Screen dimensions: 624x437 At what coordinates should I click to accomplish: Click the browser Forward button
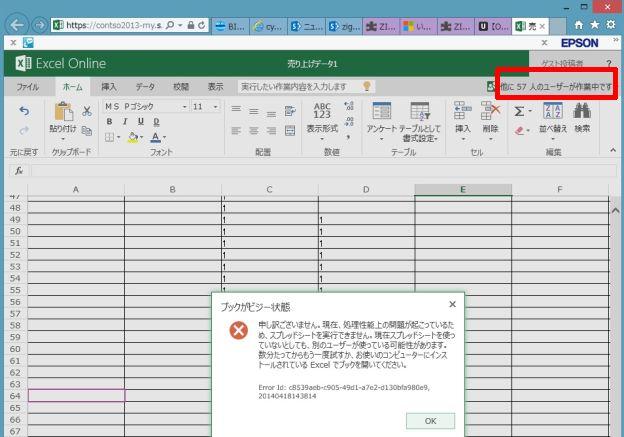(x=39, y=25)
